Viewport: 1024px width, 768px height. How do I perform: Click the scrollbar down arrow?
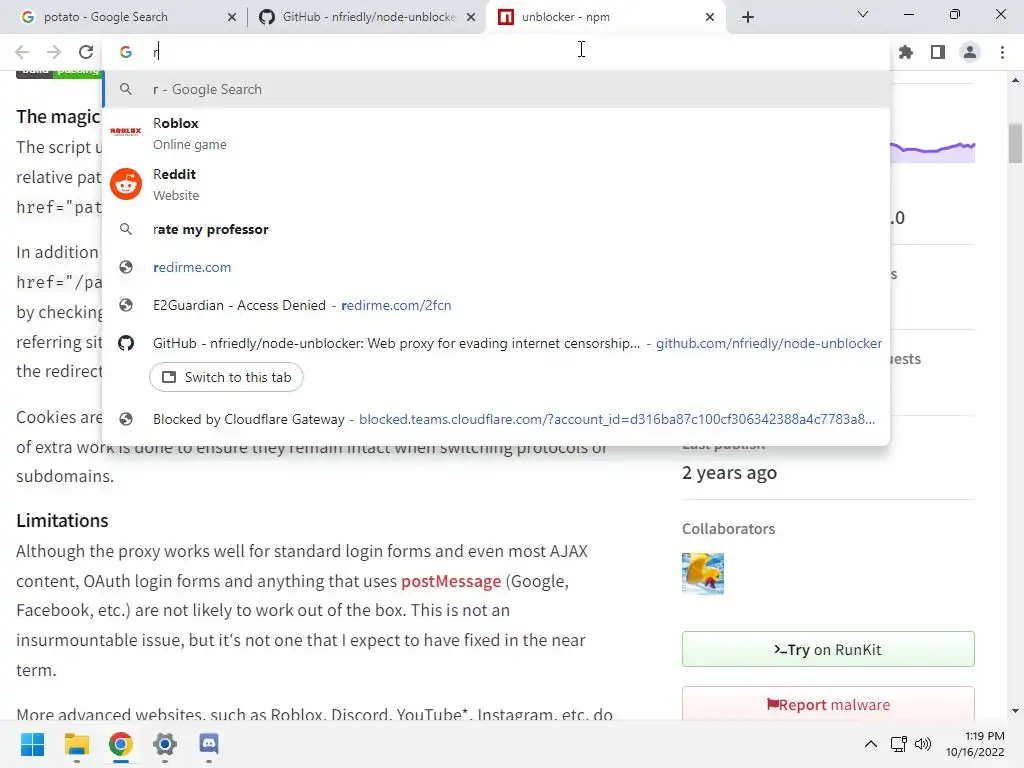tap(1015, 711)
